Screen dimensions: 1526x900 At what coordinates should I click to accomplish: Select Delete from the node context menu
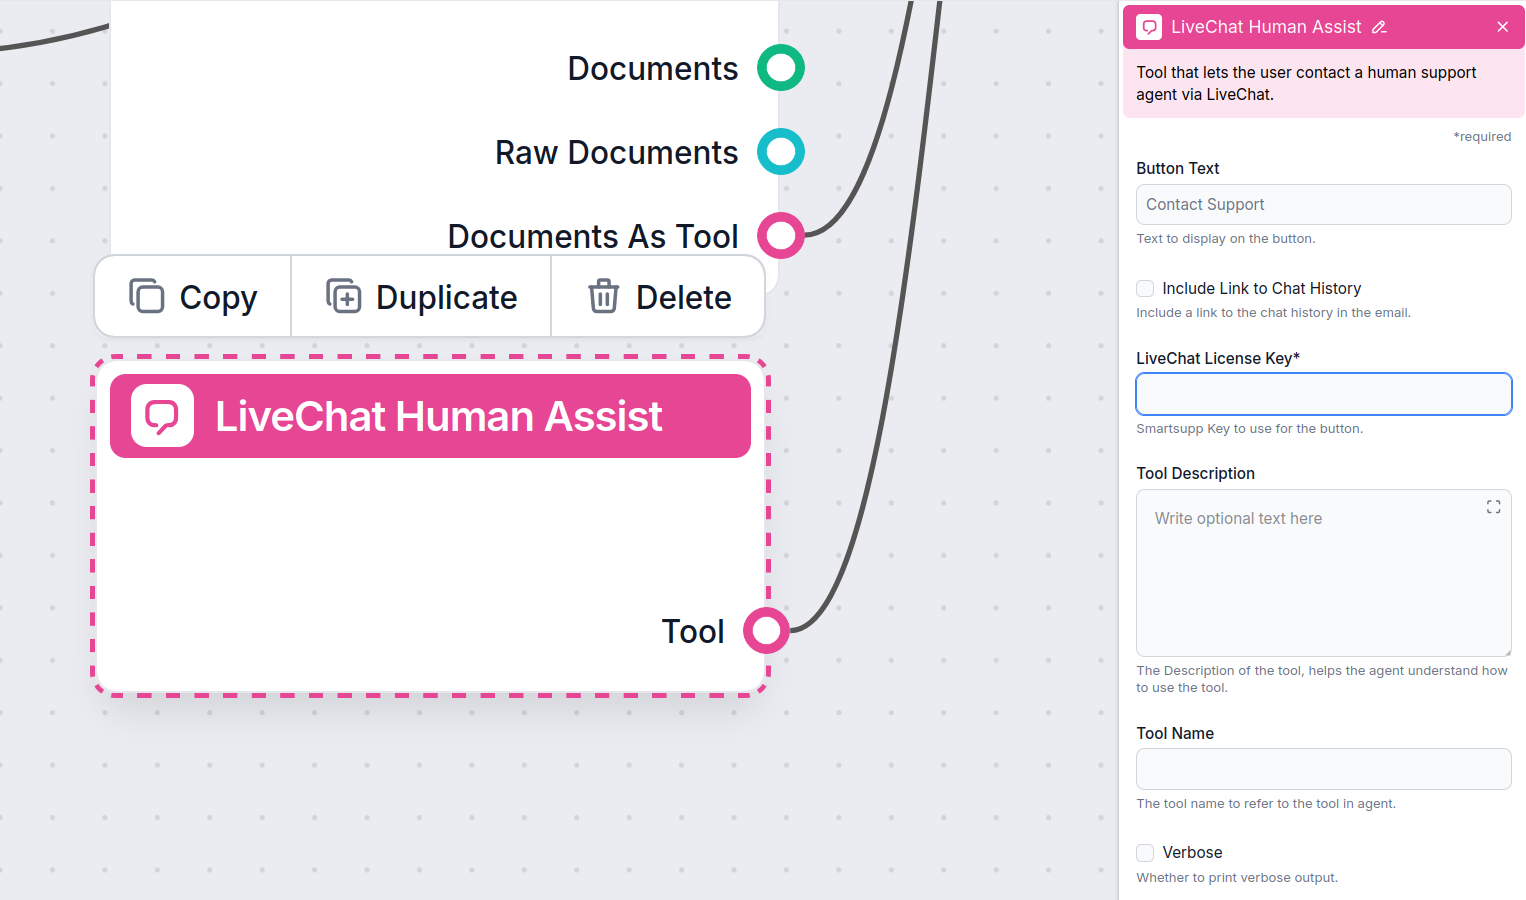659,296
